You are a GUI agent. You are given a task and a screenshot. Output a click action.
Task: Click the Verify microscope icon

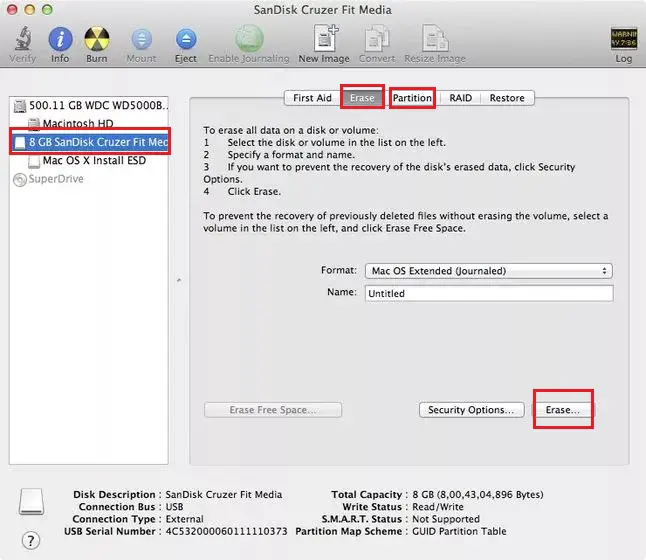23,39
